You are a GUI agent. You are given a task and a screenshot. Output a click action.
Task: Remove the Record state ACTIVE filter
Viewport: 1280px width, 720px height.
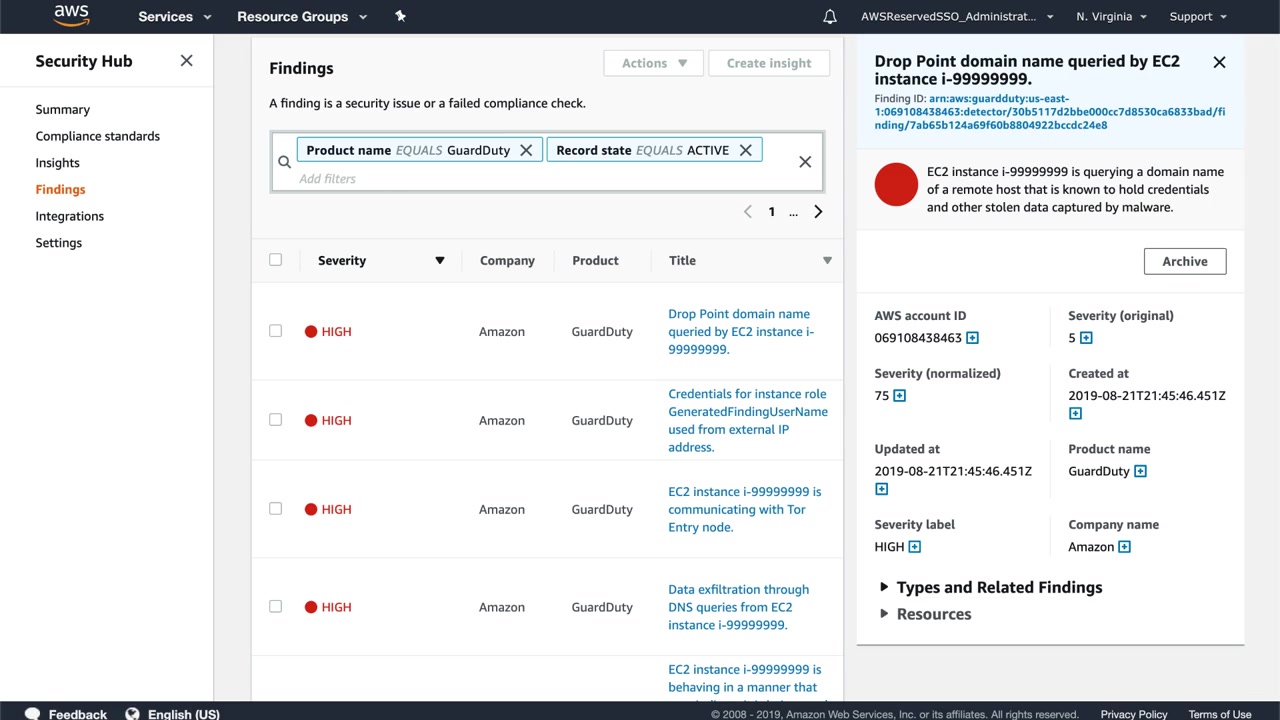pos(745,150)
